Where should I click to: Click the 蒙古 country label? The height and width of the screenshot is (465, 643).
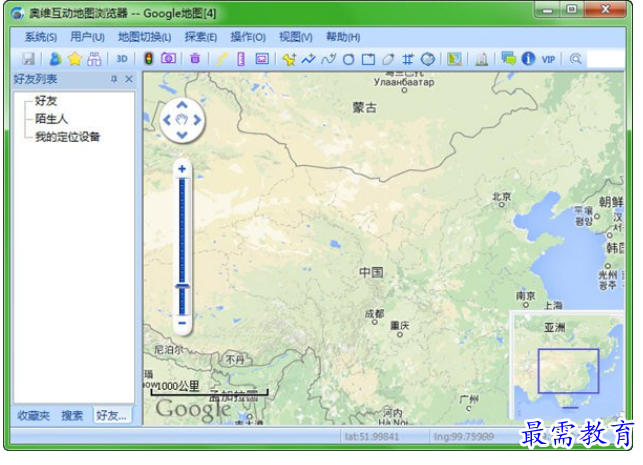click(x=365, y=108)
